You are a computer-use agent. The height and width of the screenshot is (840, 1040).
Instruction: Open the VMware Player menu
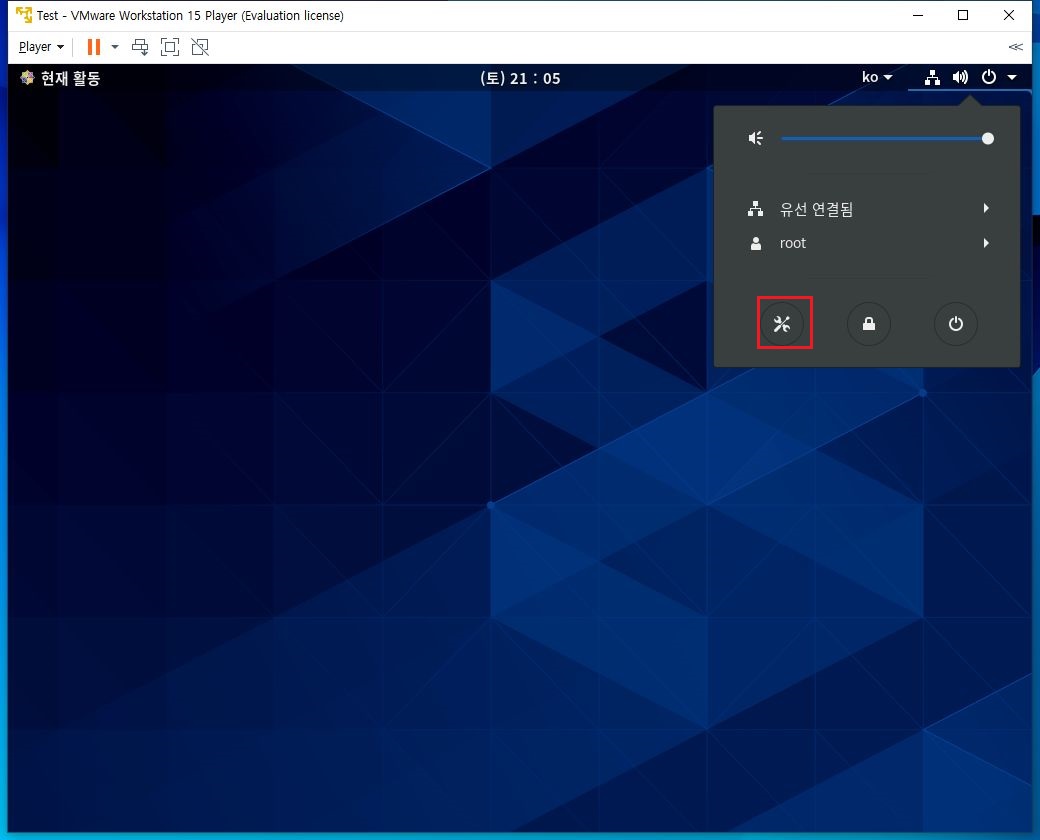click(x=41, y=47)
